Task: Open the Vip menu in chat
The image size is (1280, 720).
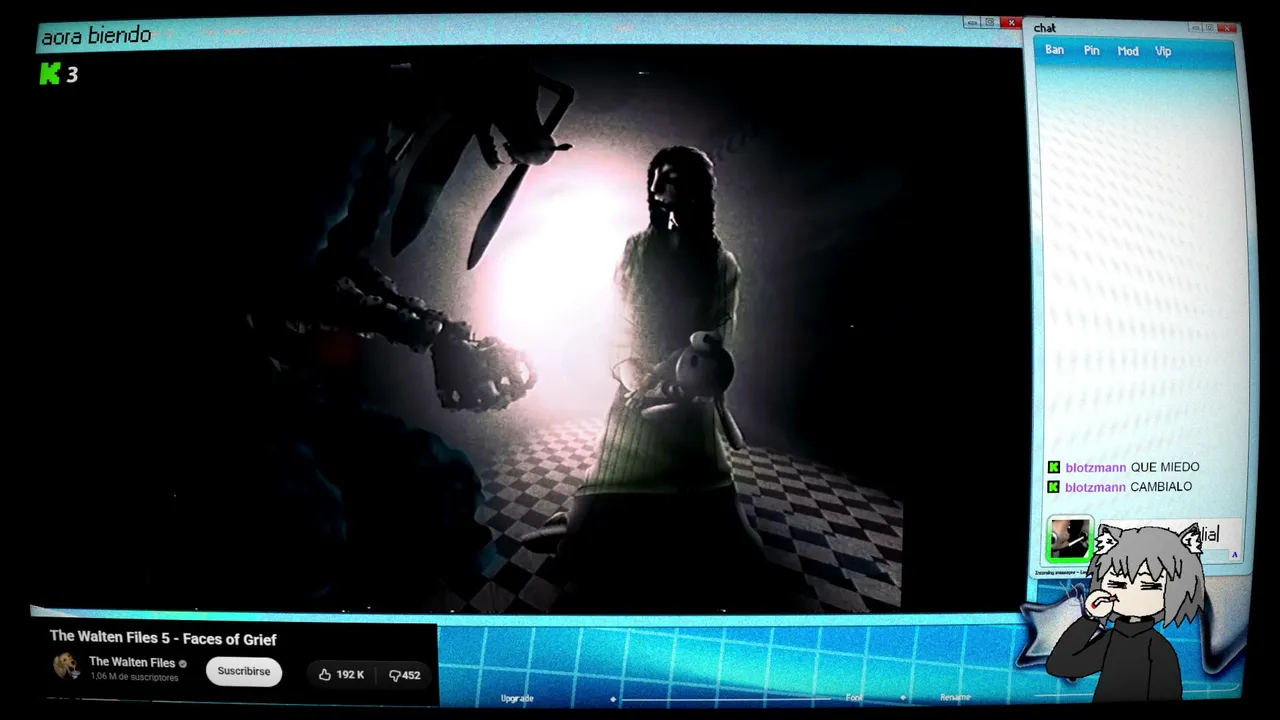Action: [1163, 51]
